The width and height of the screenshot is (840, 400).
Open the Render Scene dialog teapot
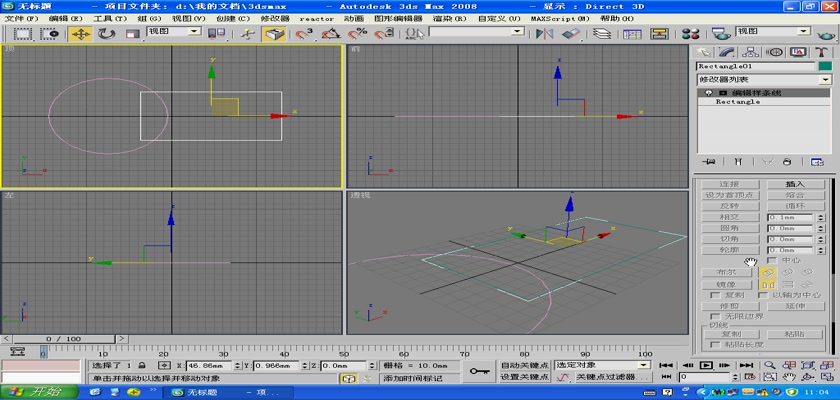click(x=722, y=34)
